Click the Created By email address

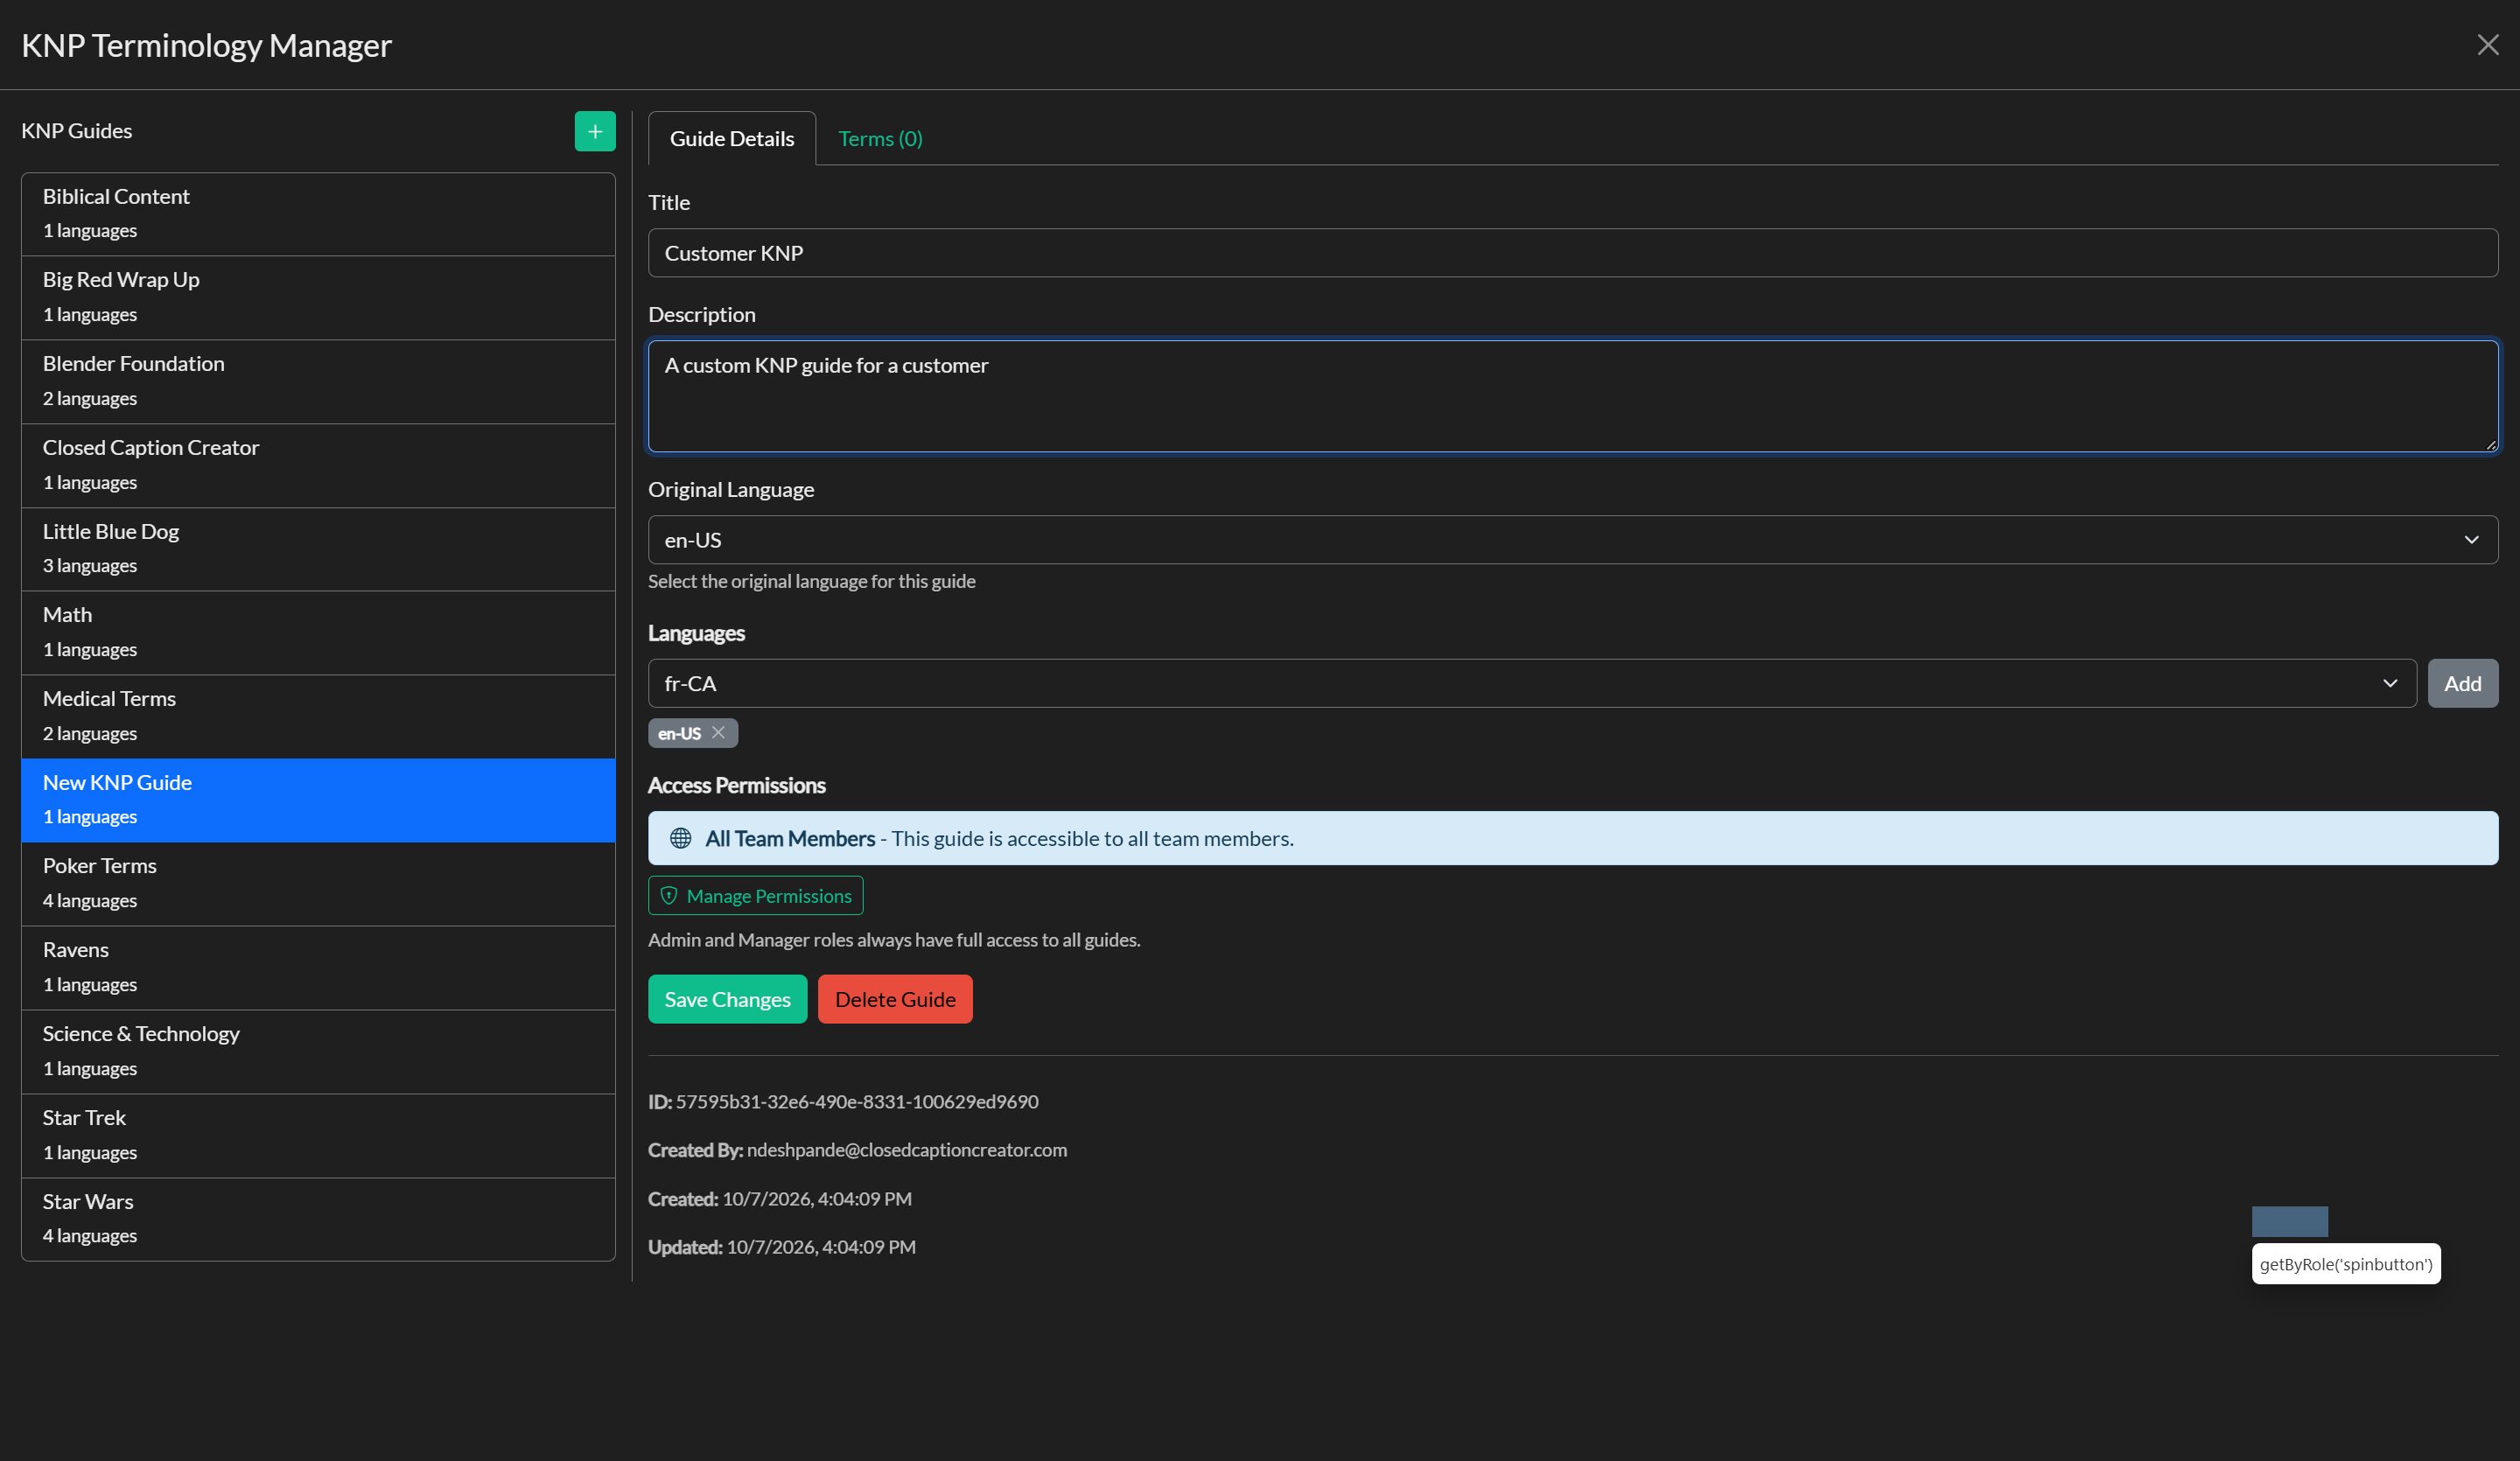pyautogui.click(x=907, y=1150)
